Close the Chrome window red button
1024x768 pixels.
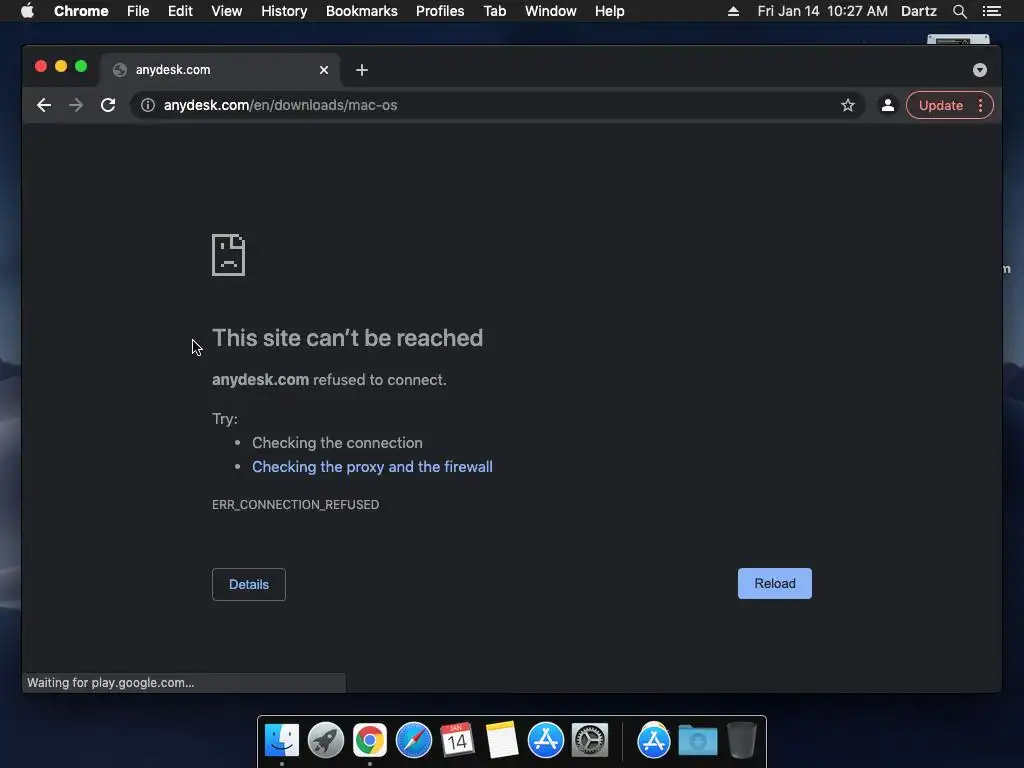[x=40, y=66]
